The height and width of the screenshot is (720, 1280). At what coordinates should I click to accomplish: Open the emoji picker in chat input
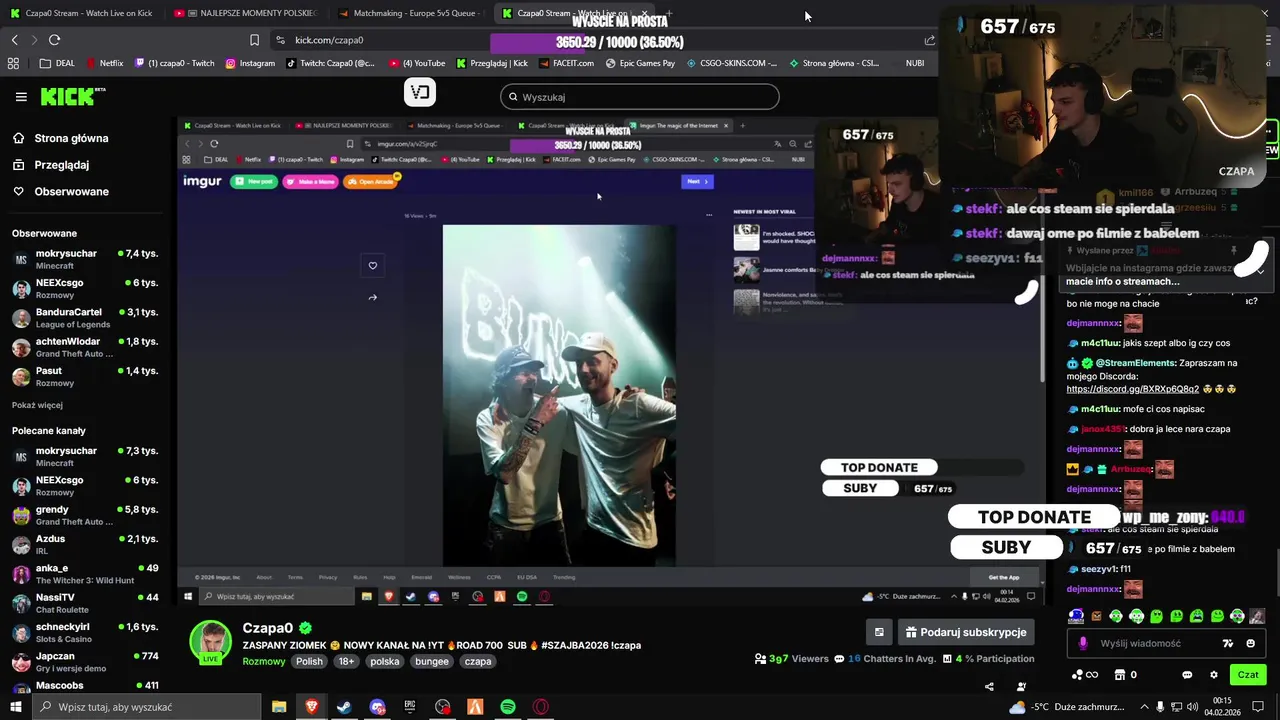tap(1250, 644)
